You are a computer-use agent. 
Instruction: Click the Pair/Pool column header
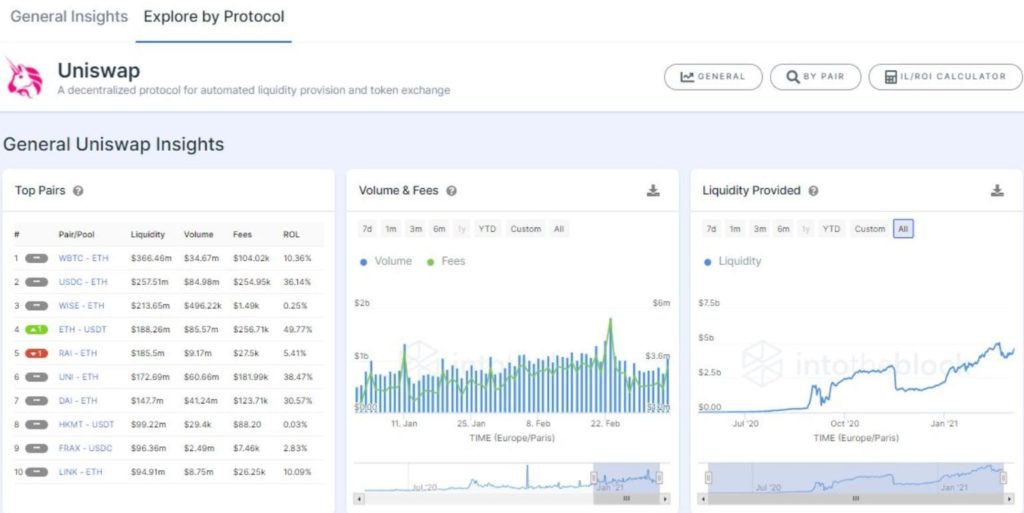(x=78, y=234)
